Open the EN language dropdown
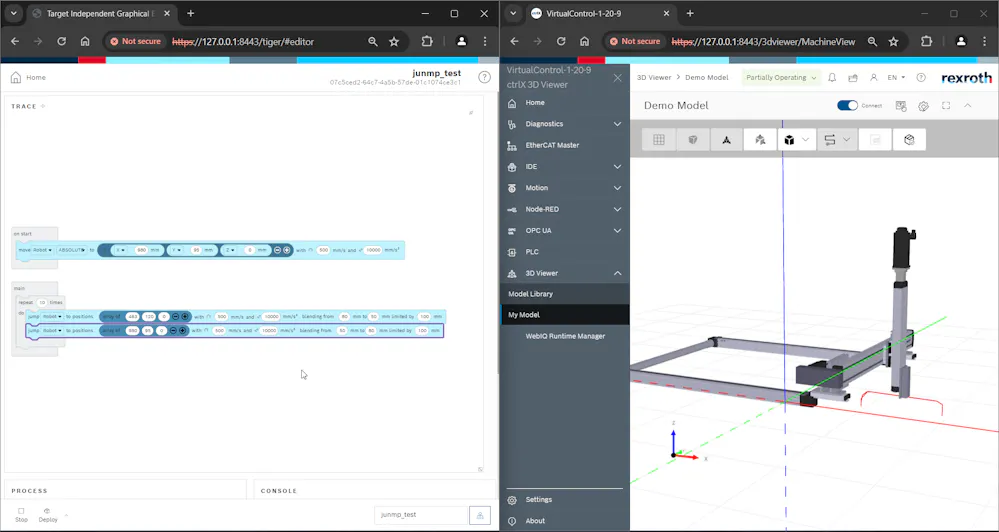 click(896, 77)
